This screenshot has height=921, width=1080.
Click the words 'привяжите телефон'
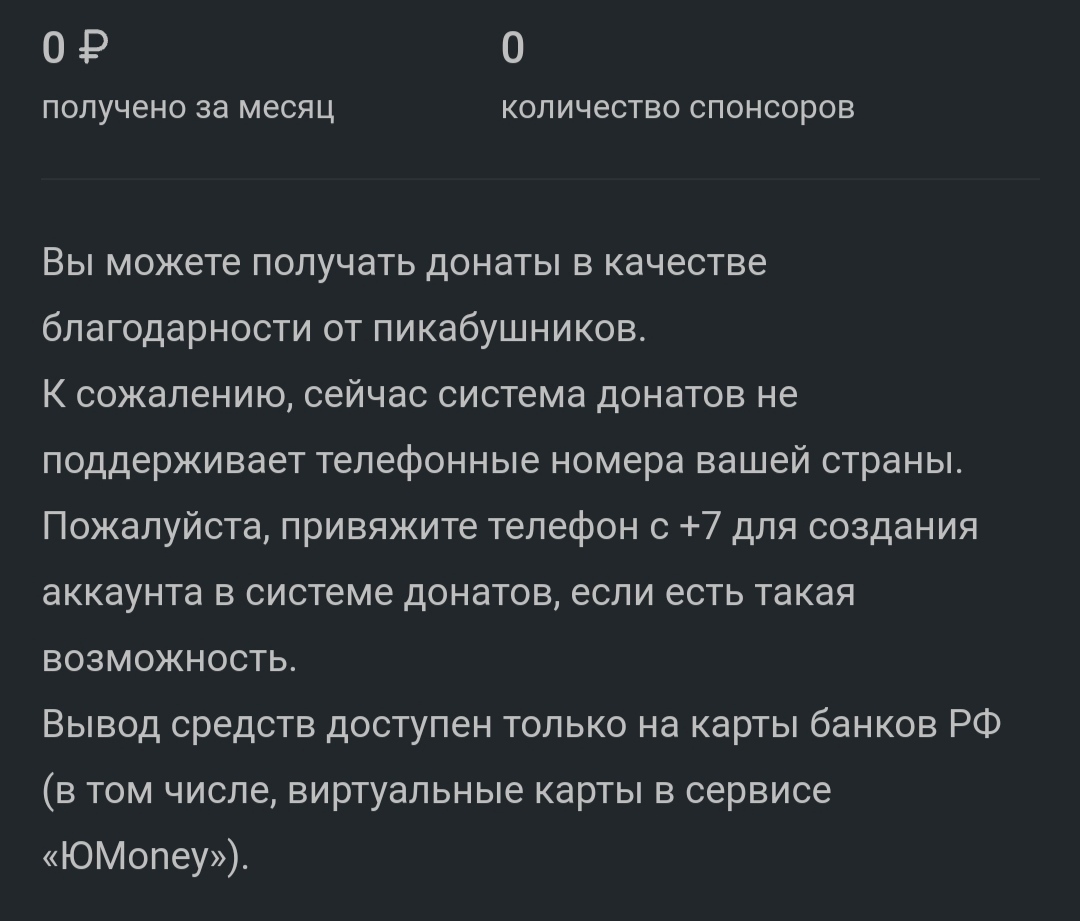pos(466,527)
